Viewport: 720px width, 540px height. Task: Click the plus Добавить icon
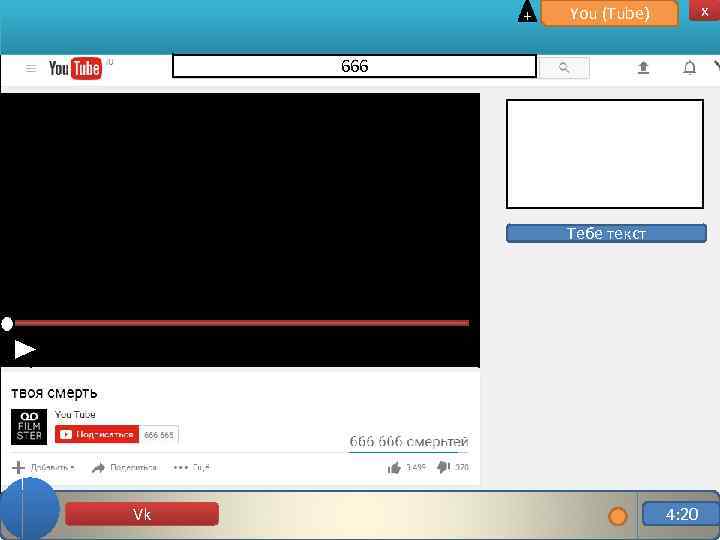(18, 467)
